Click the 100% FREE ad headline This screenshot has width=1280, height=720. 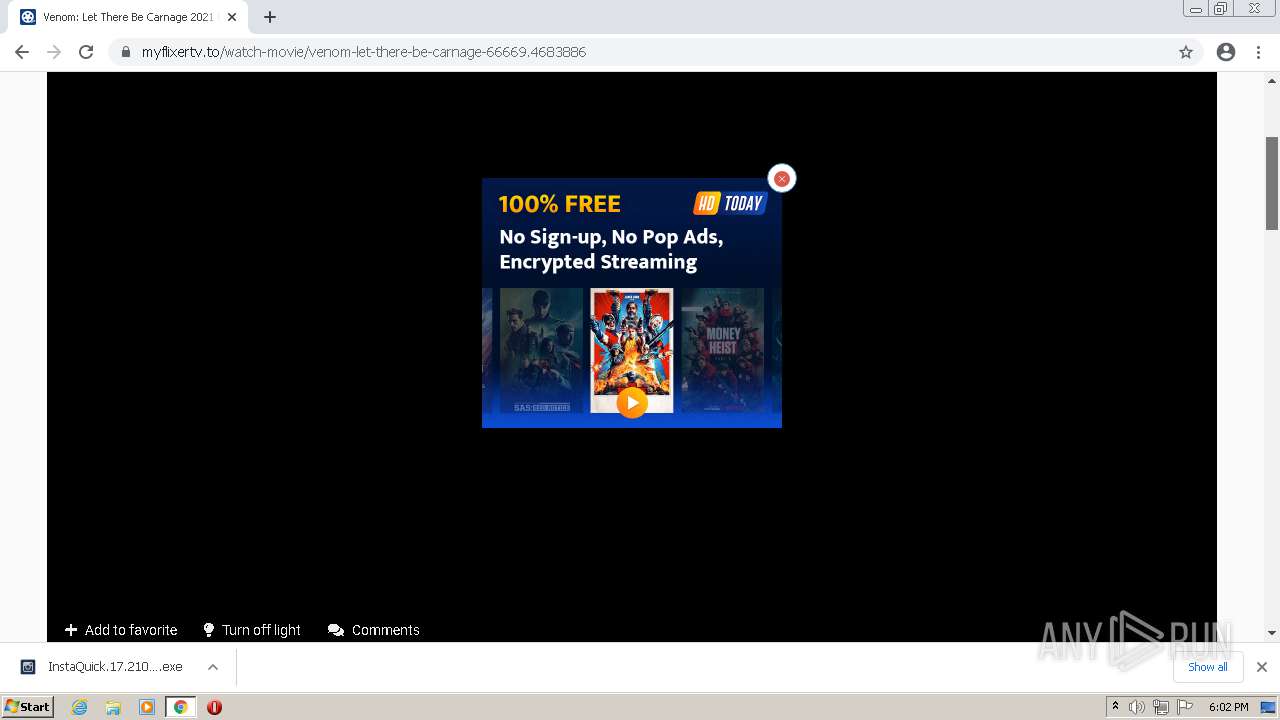coord(559,204)
